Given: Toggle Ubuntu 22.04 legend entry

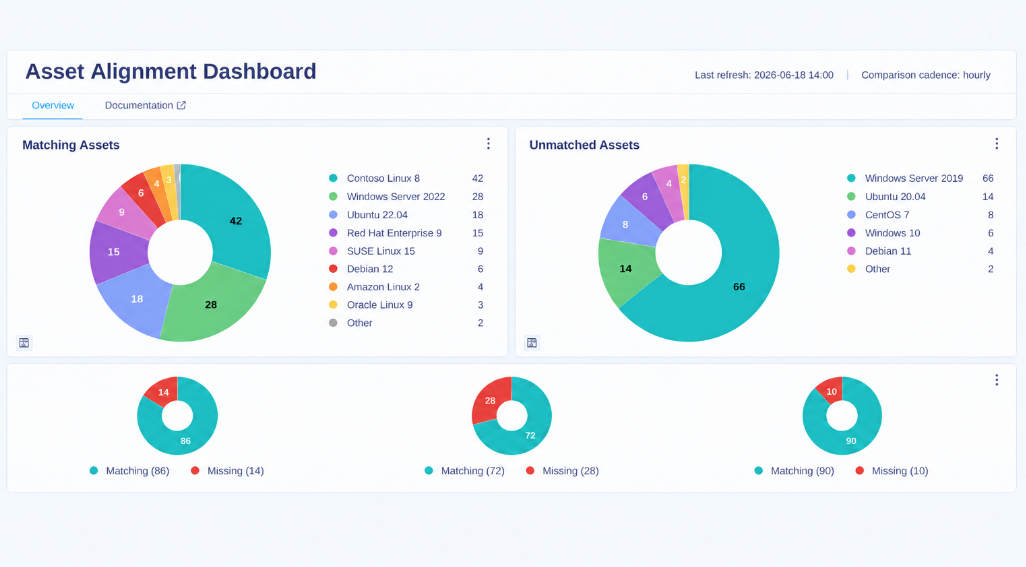Looking at the screenshot, I should (406, 215).
